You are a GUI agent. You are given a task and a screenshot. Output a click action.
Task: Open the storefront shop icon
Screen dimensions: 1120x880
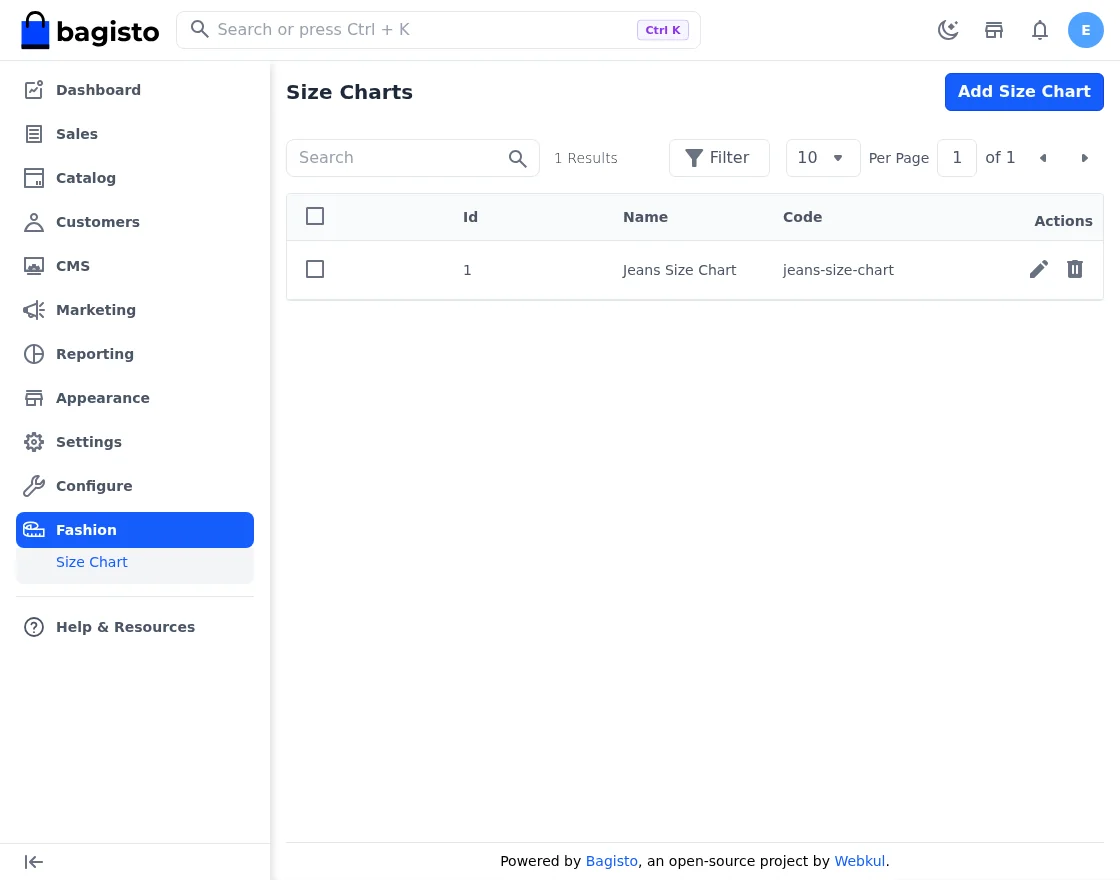click(994, 30)
